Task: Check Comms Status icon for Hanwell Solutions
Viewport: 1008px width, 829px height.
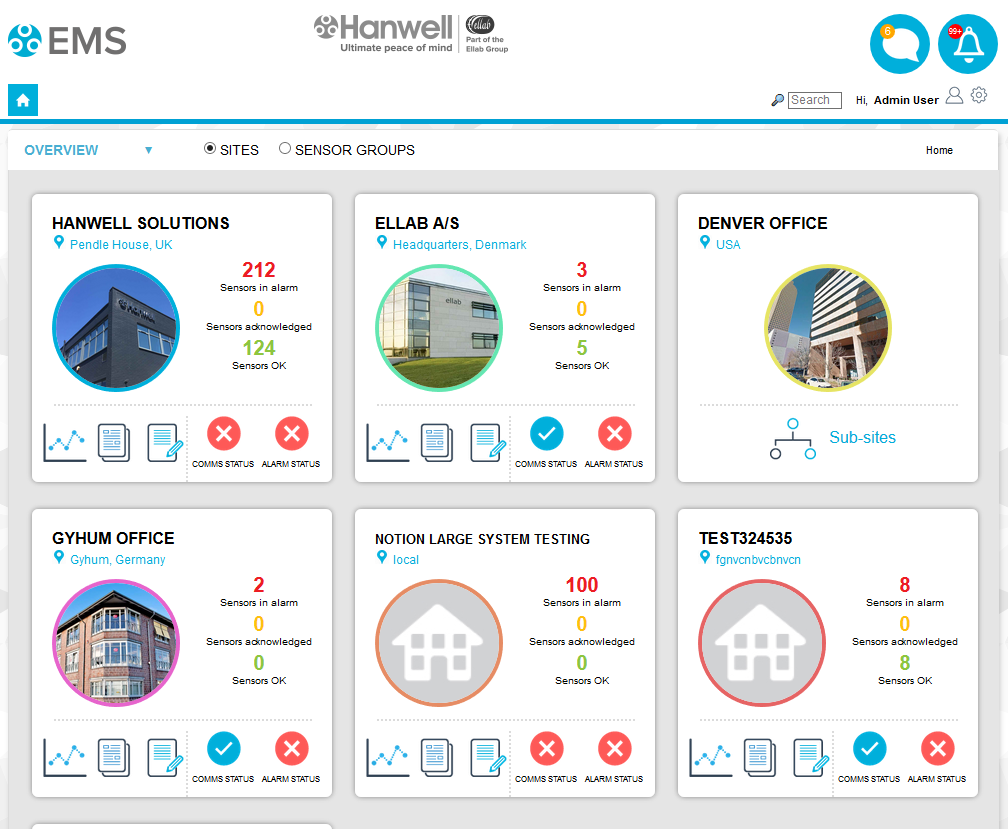Action: click(224, 434)
